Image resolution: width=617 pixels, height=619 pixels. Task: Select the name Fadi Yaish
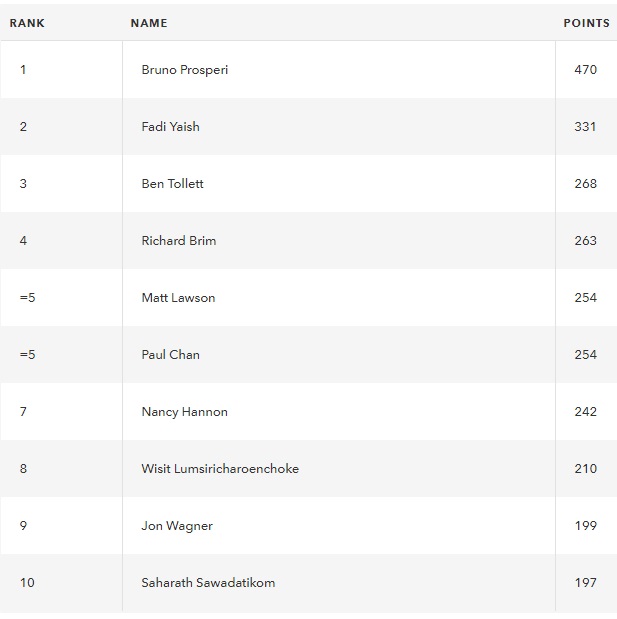tap(171, 127)
